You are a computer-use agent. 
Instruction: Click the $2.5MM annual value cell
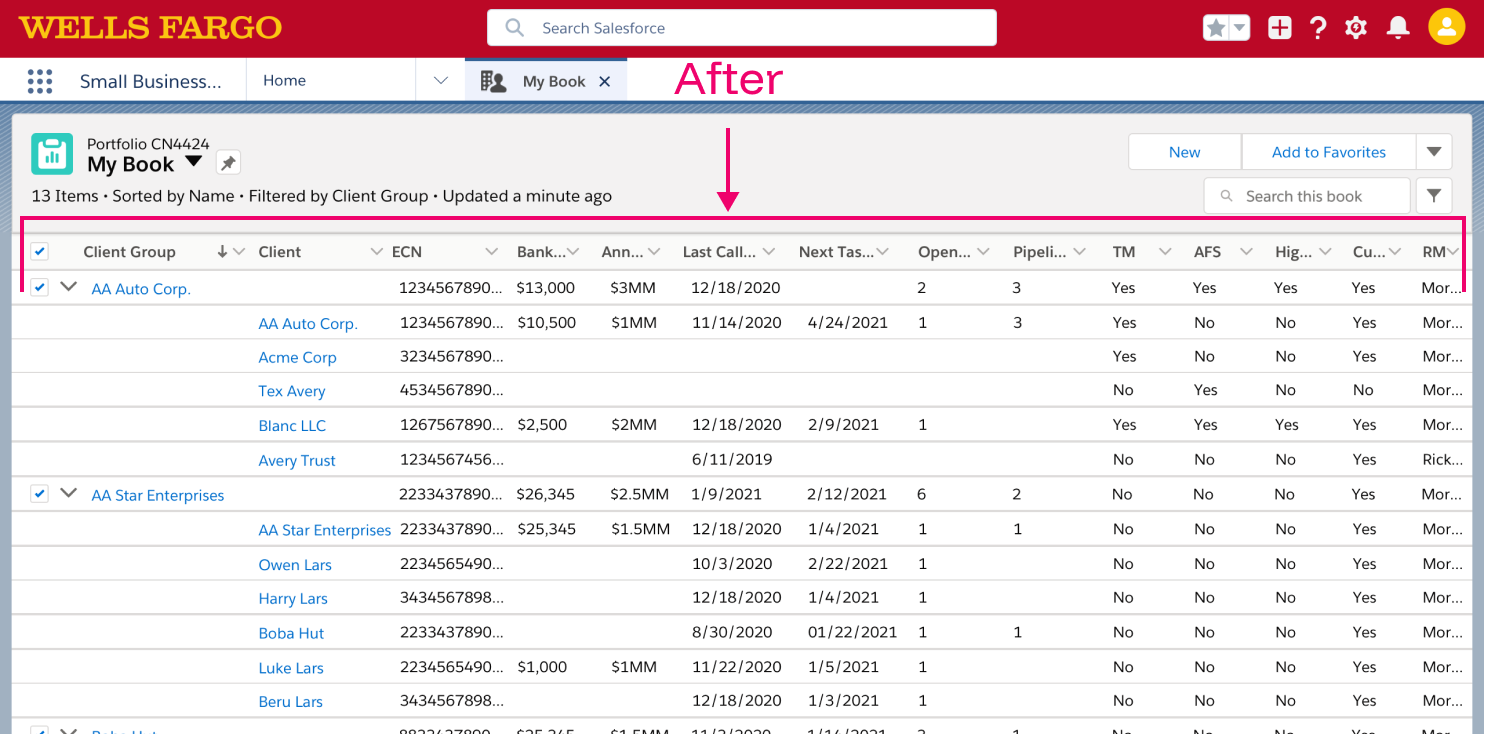639,494
